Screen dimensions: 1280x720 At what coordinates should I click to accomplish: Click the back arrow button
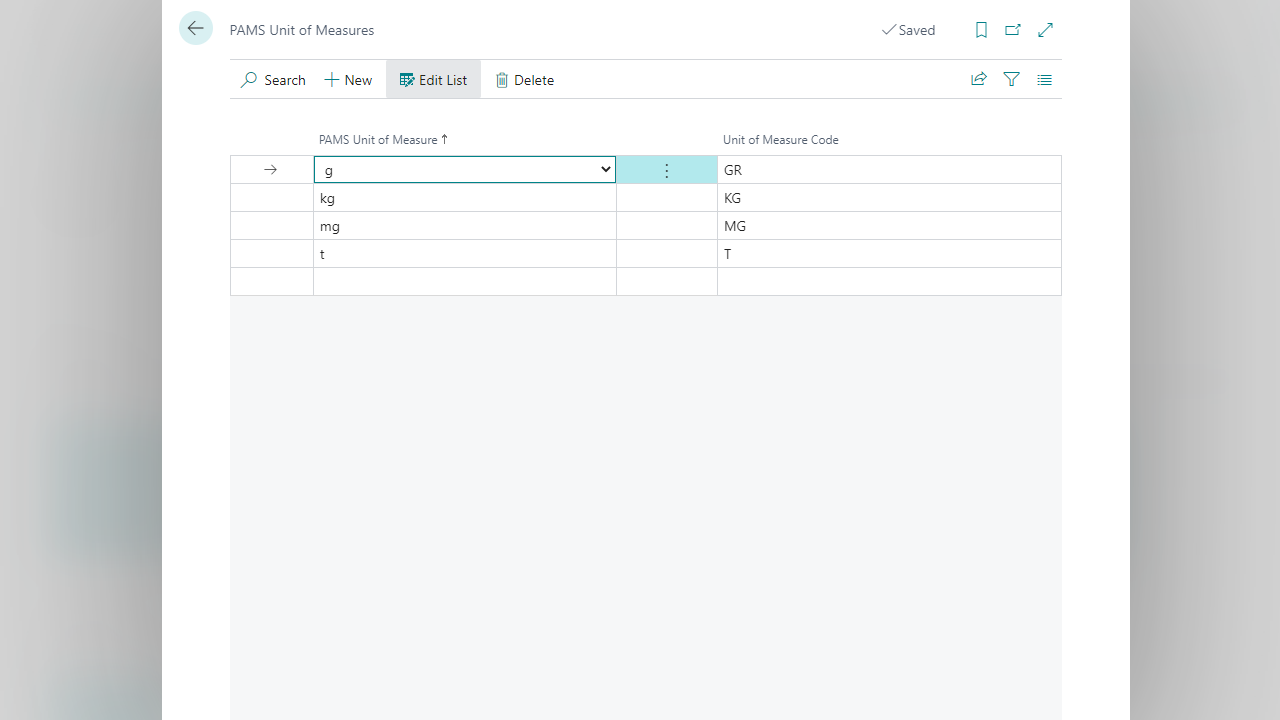click(x=196, y=29)
